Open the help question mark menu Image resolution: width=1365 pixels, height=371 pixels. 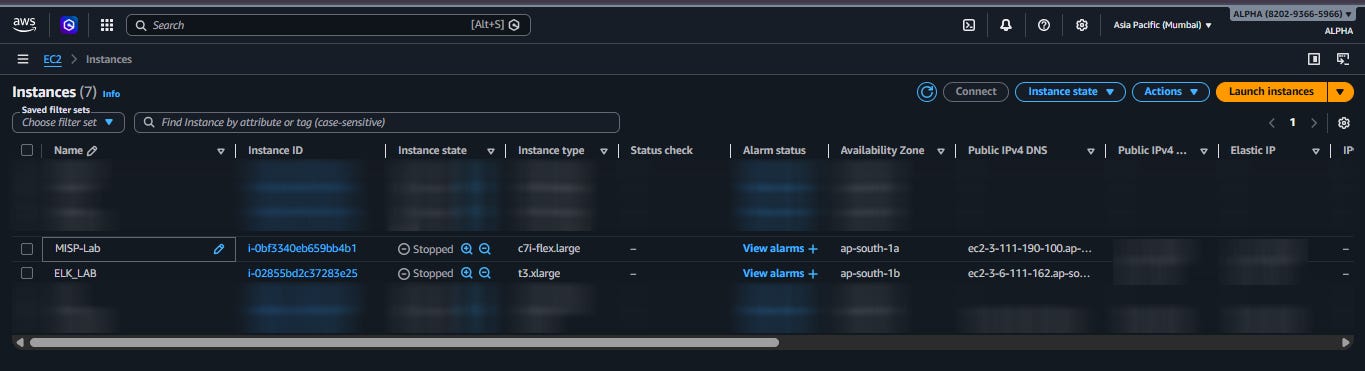point(1044,25)
